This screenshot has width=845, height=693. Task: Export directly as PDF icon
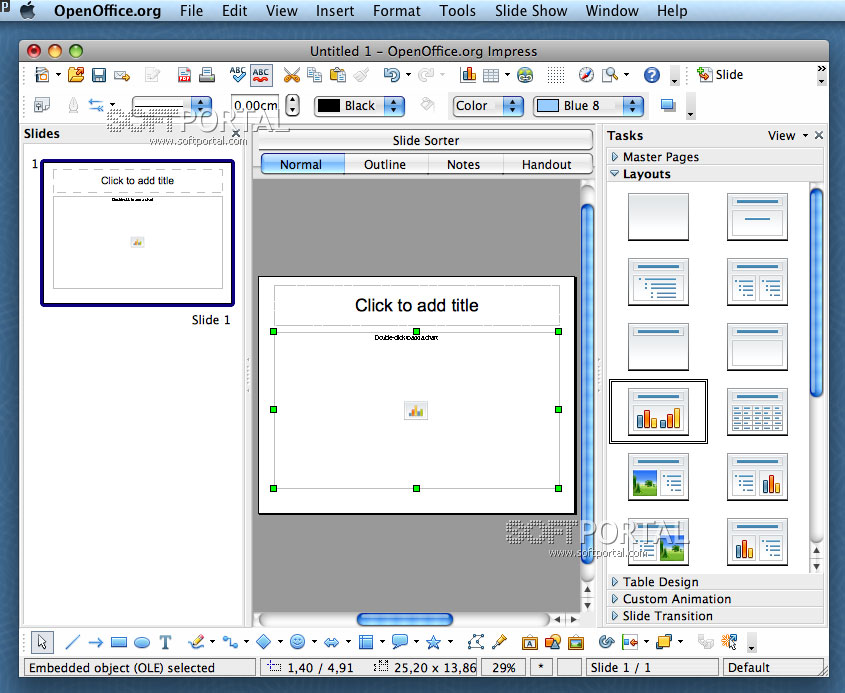coord(184,75)
